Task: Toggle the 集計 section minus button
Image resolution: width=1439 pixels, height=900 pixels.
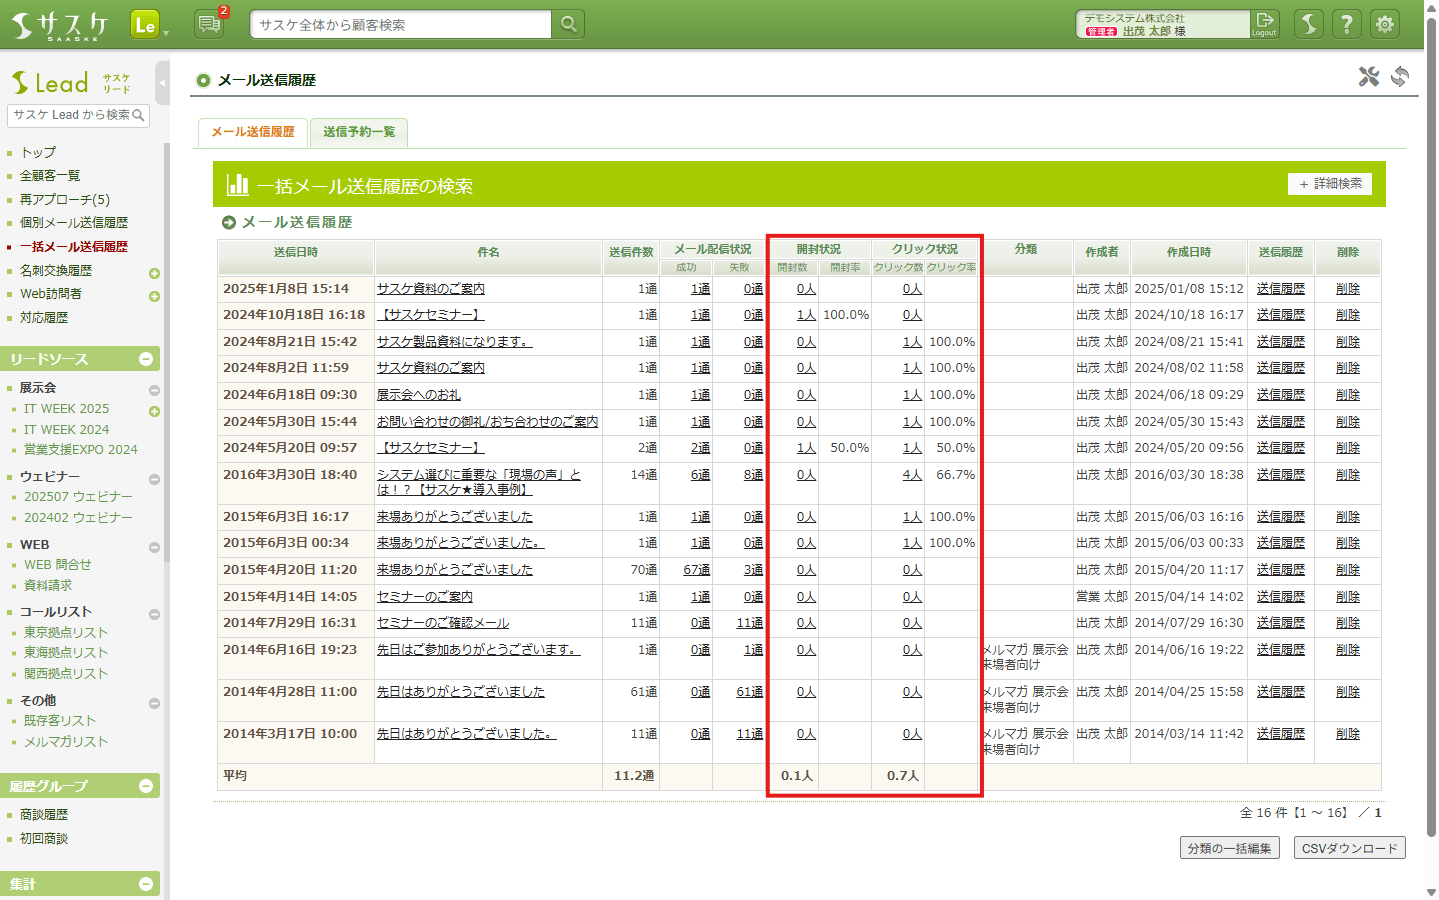Action: (146, 884)
